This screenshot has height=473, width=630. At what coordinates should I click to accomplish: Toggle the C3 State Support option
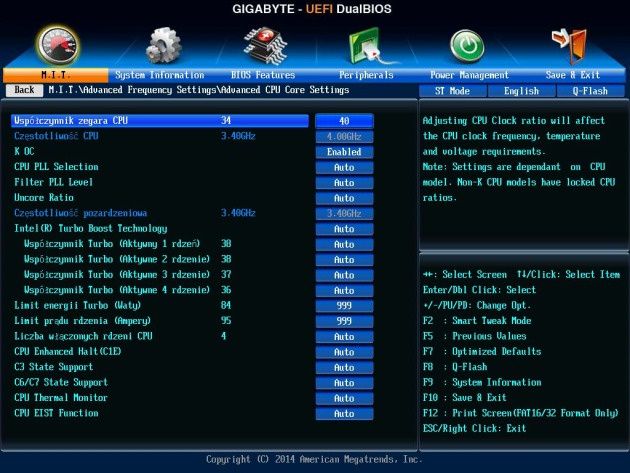click(x=344, y=367)
